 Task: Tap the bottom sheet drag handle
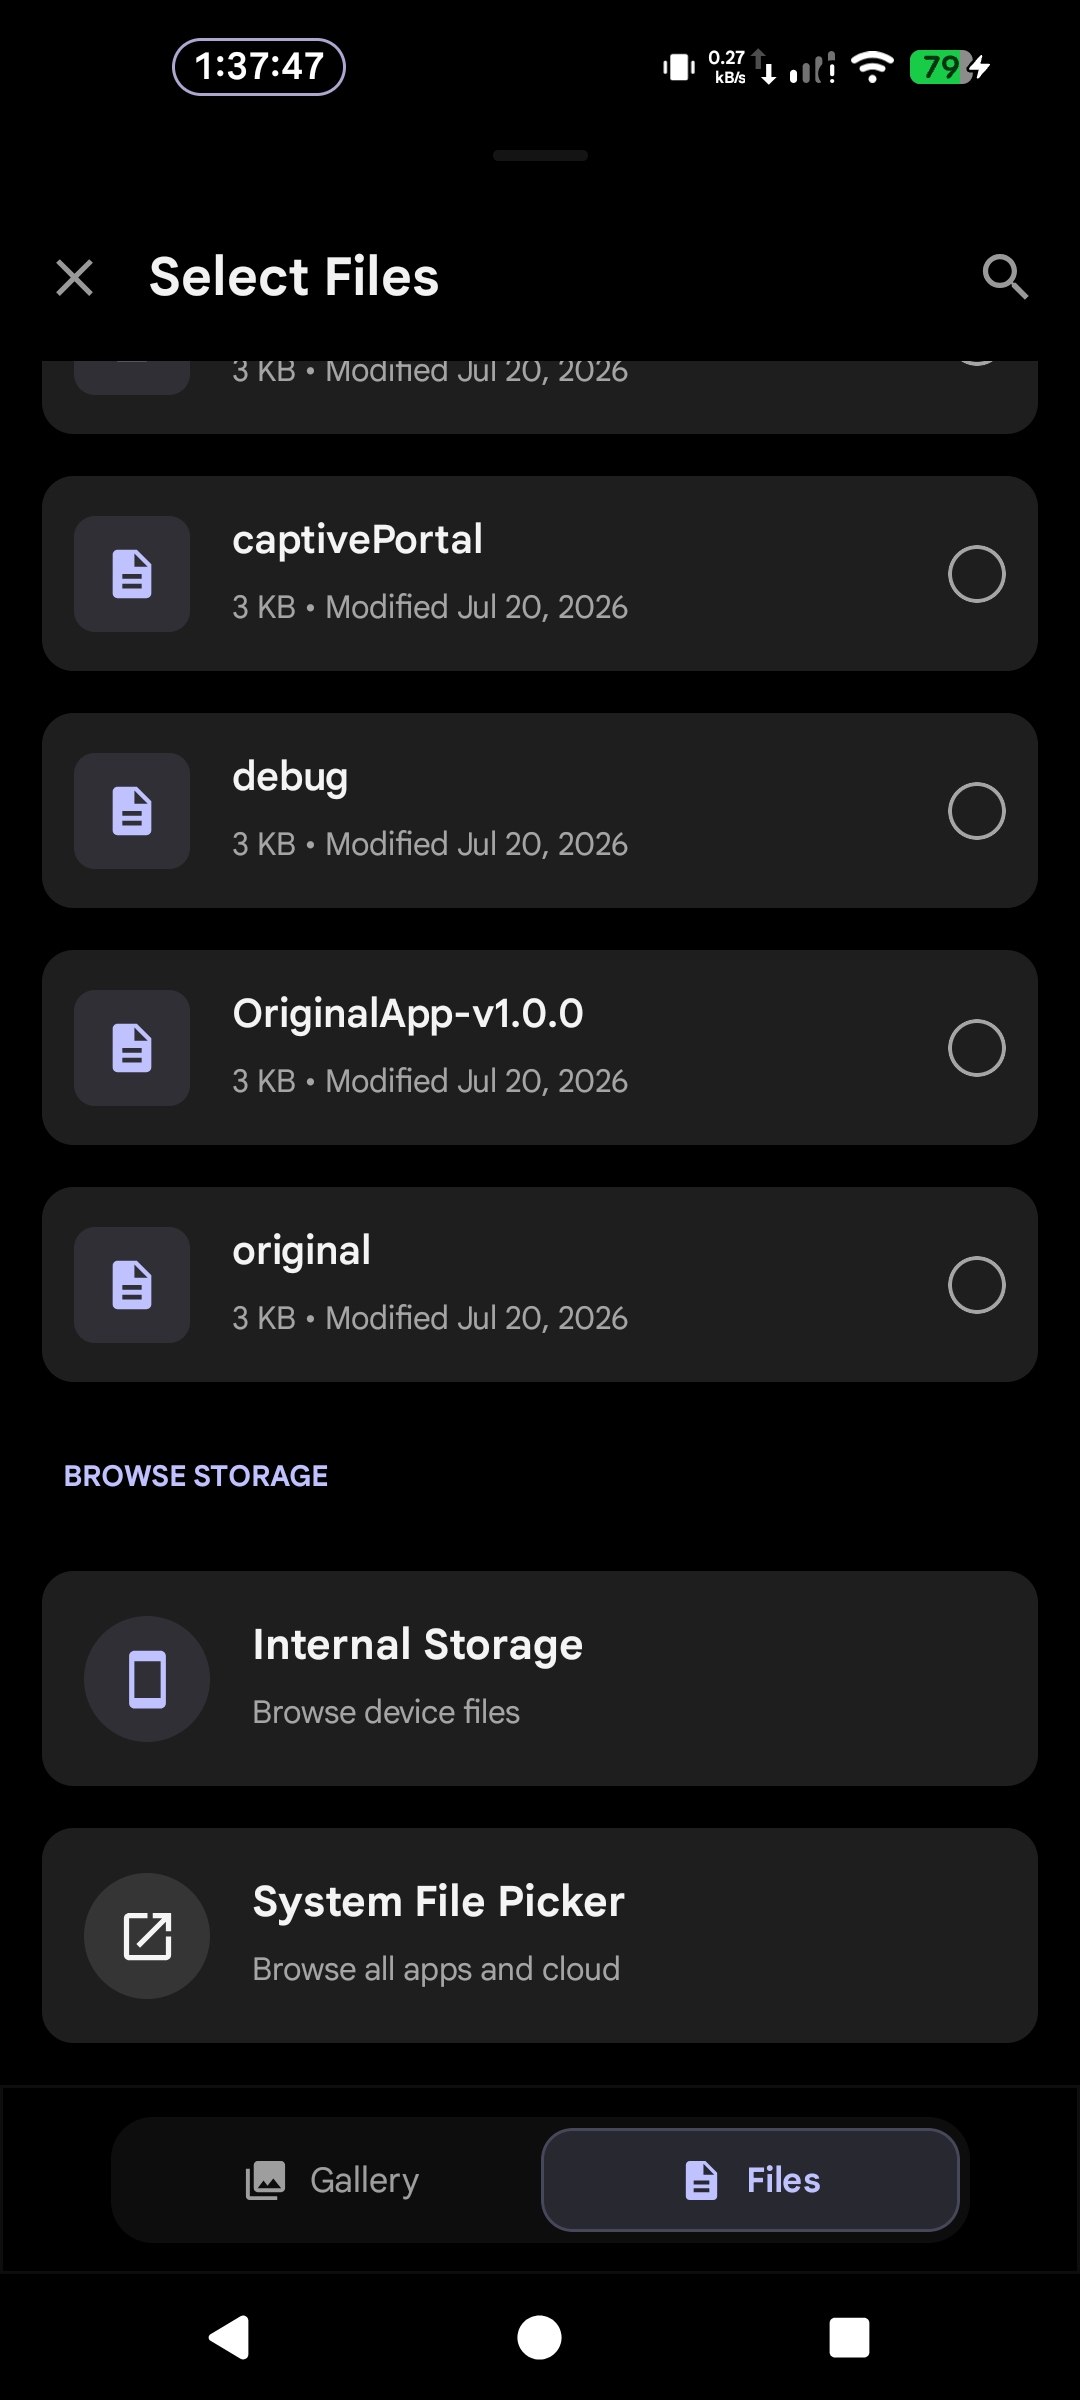point(540,156)
